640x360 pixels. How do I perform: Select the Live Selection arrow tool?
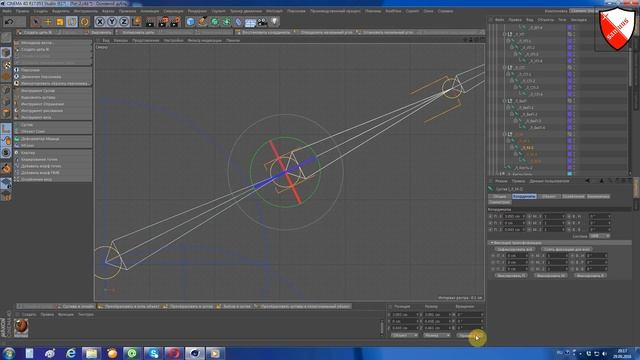[36, 22]
